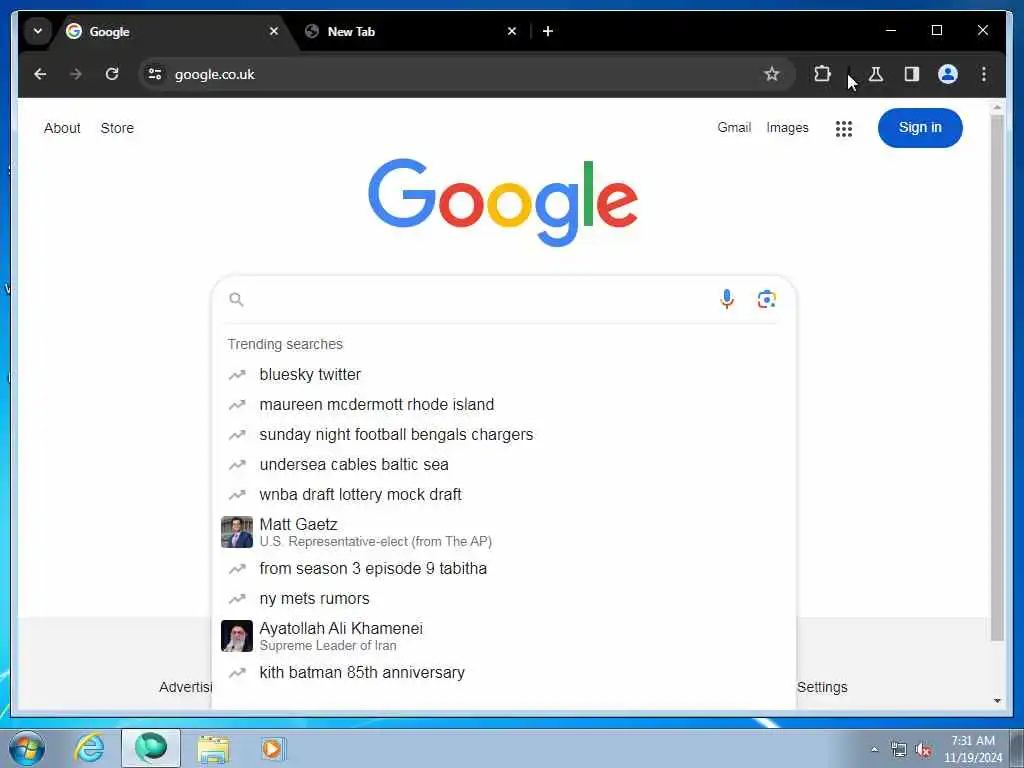Pick ny mets rumors suggestion
This screenshot has width=1024, height=768.
(504, 599)
